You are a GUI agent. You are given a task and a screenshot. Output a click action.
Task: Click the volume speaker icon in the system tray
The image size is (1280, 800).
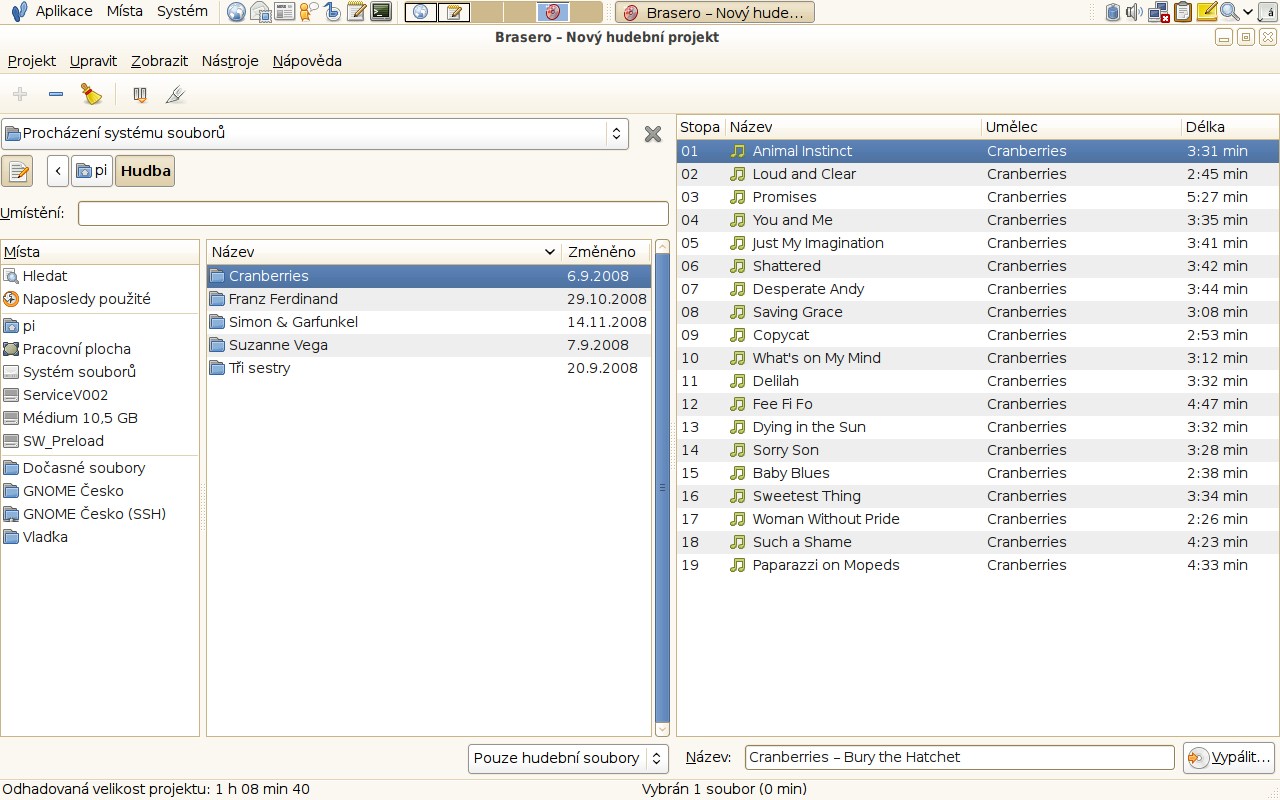1134,12
